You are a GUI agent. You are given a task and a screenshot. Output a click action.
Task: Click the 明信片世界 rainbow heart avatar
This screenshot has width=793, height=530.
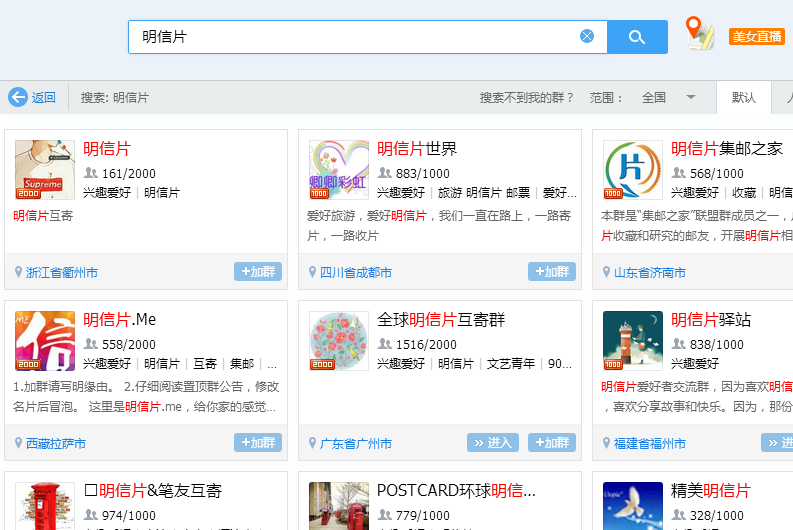[339, 170]
